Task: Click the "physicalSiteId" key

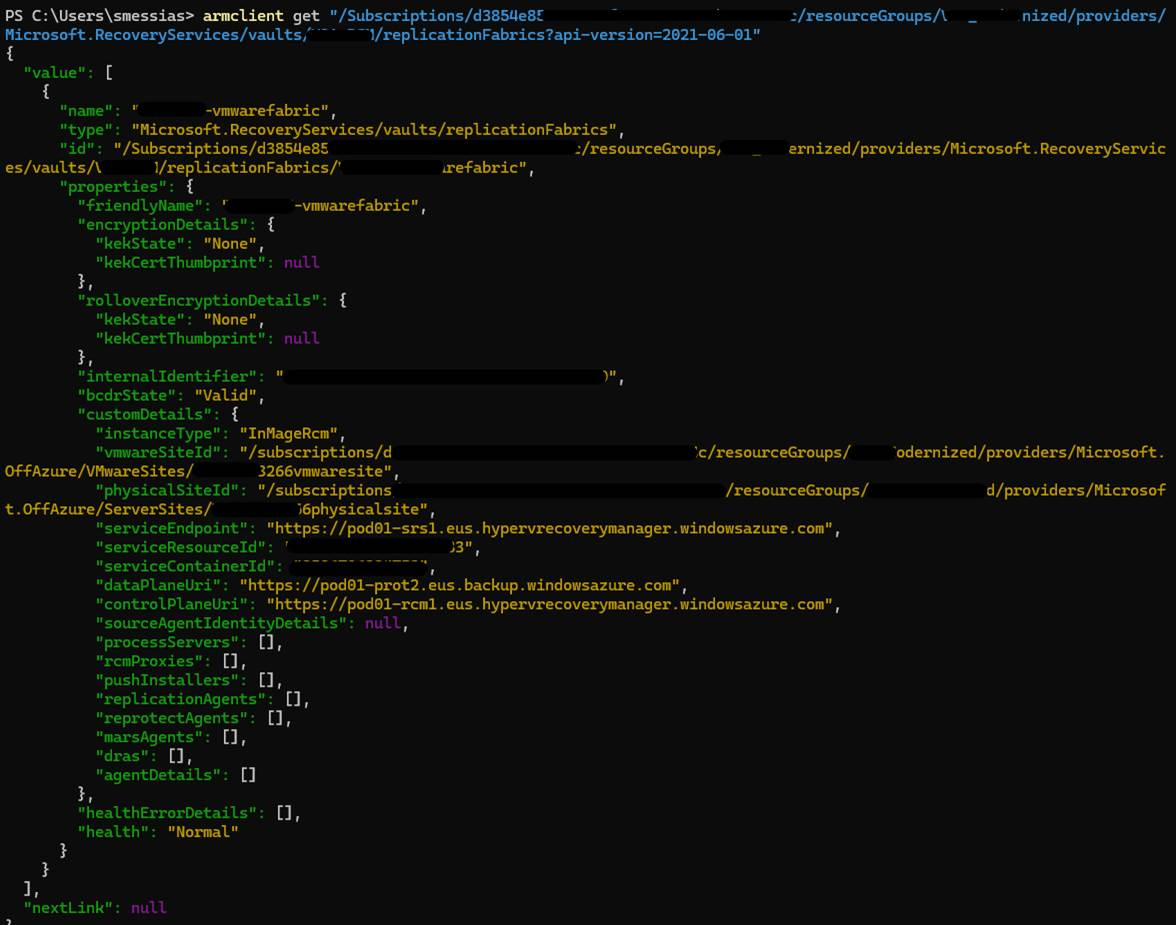Action: (x=166, y=491)
